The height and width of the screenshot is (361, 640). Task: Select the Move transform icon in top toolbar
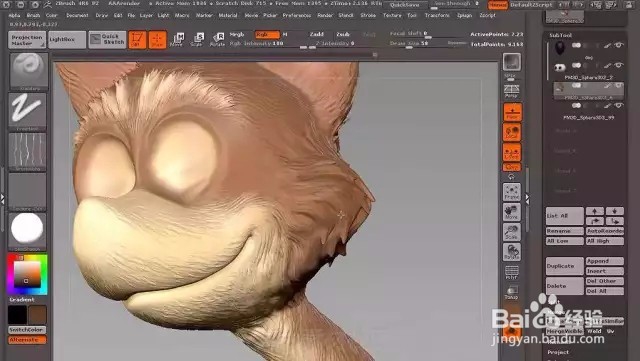(x=178, y=40)
